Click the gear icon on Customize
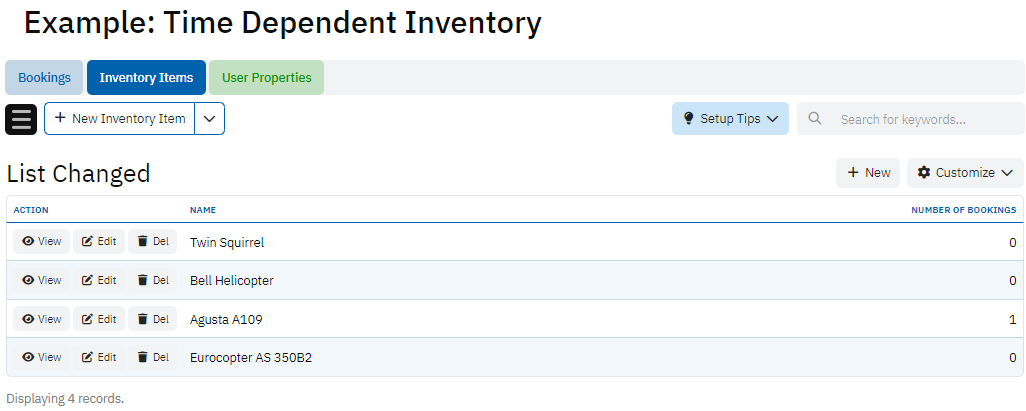The height and width of the screenshot is (411, 1026). click(924, 173)
